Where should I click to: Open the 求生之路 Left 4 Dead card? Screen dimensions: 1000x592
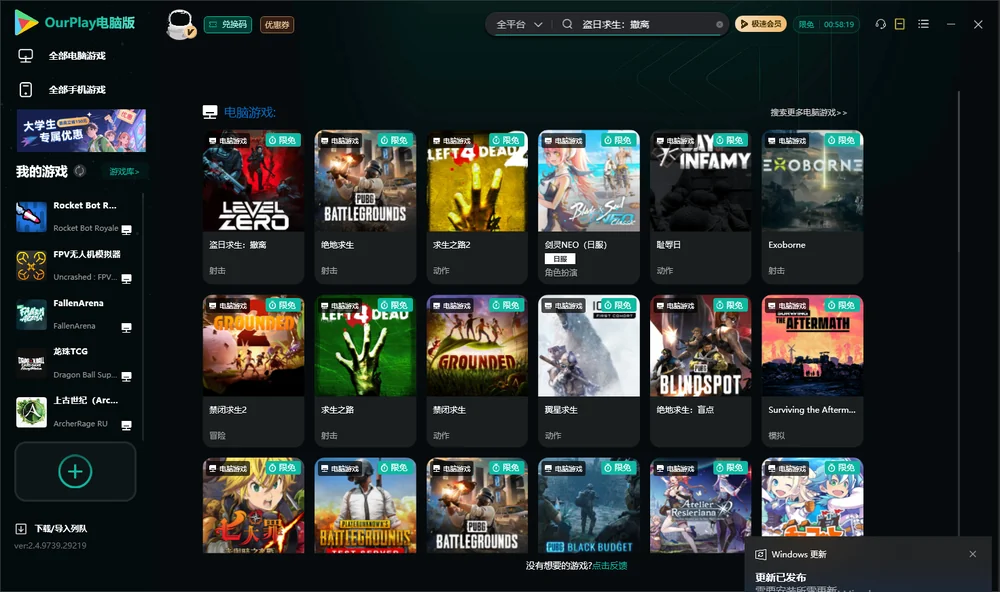[x=365, y=371]
